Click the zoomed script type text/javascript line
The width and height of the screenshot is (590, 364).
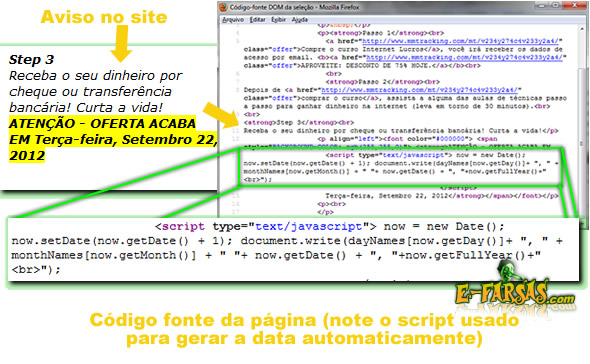click(329, 227)
